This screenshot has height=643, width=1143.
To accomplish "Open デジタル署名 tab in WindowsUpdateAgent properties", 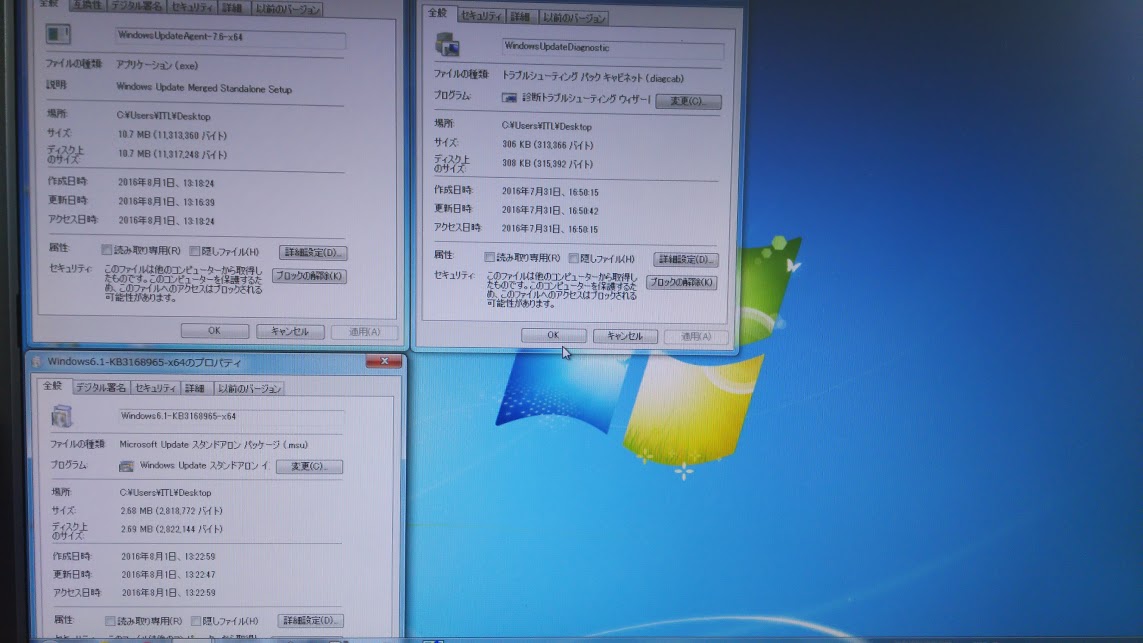I will pos(136,7).
